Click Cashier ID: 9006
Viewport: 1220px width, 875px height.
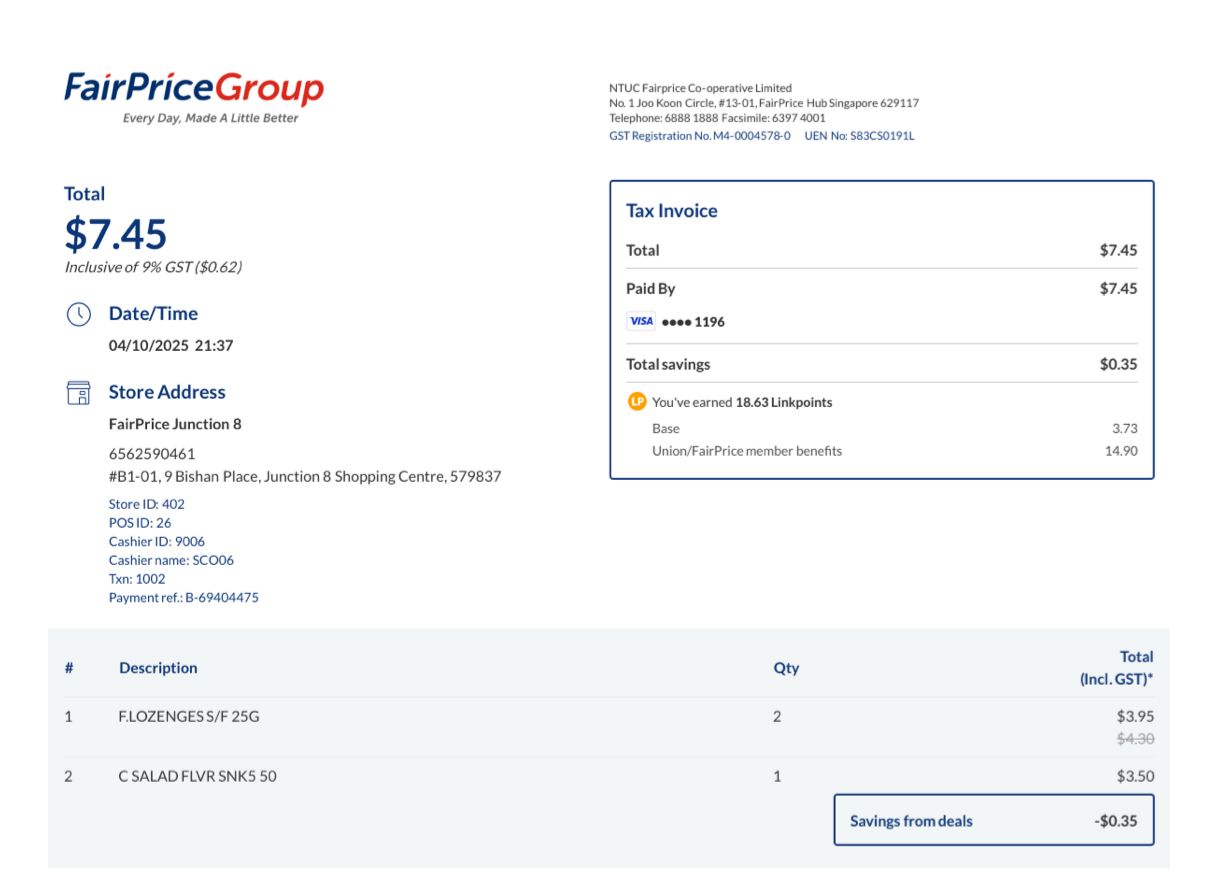coord(157,542)
